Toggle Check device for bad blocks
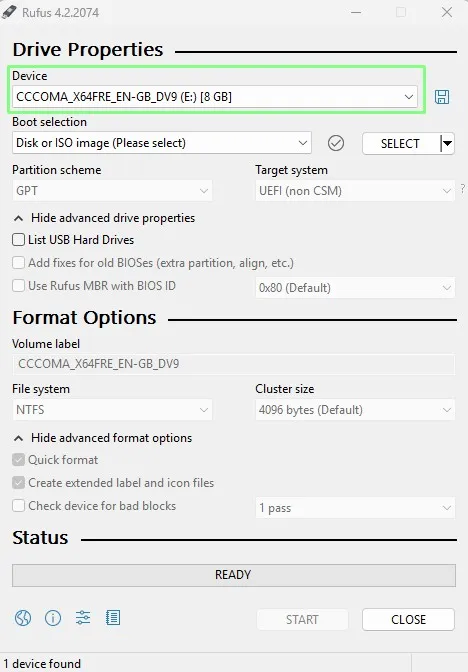 tap(18, 506)
